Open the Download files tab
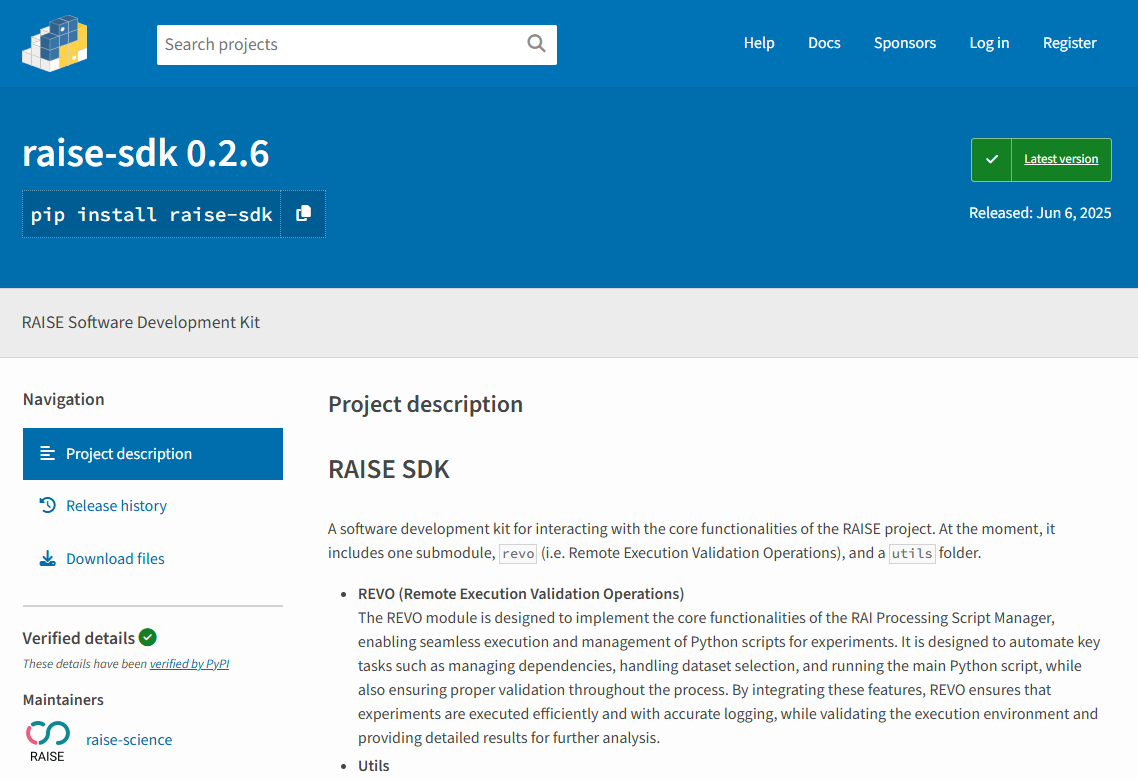 coord(115,558)
